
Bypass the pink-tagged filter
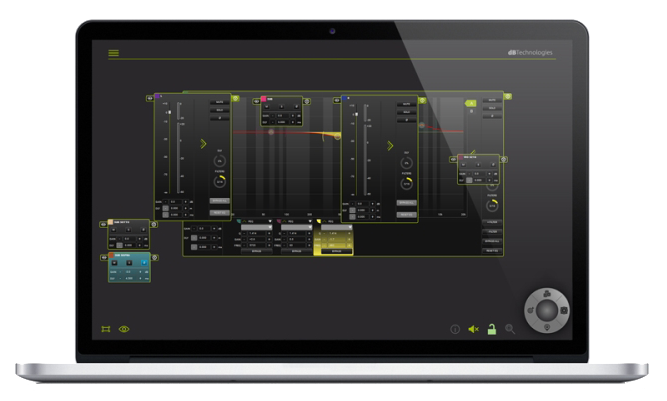[296, 251]
